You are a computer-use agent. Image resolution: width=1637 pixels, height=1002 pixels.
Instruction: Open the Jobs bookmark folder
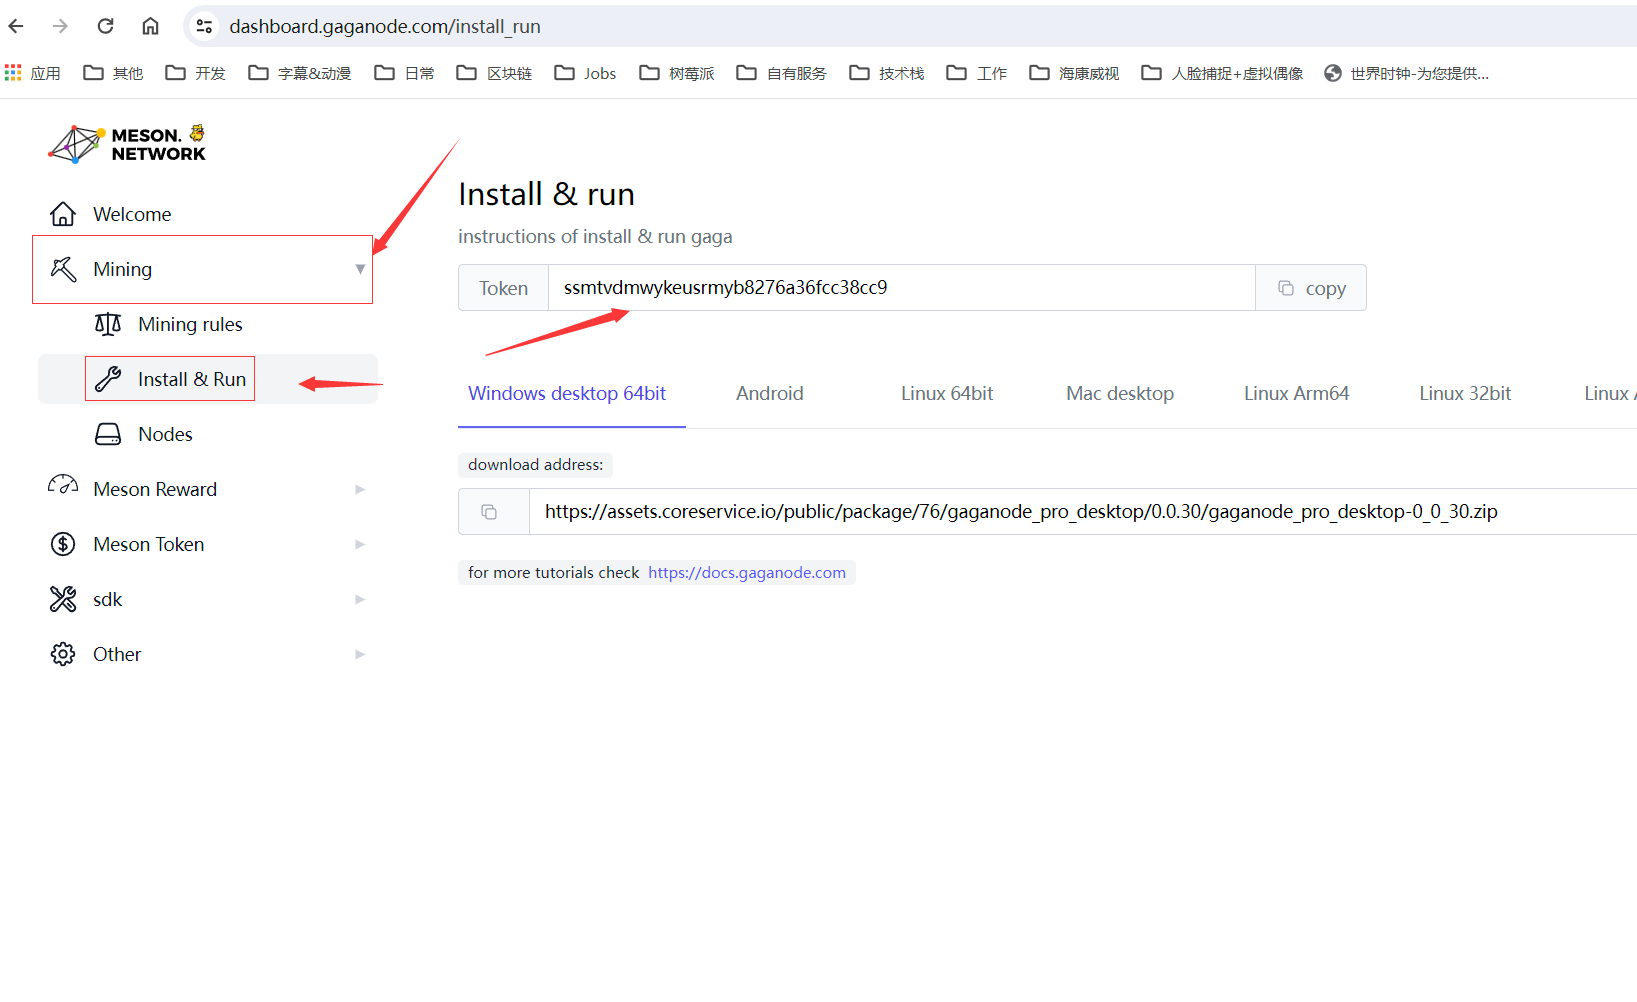[586, 73]
